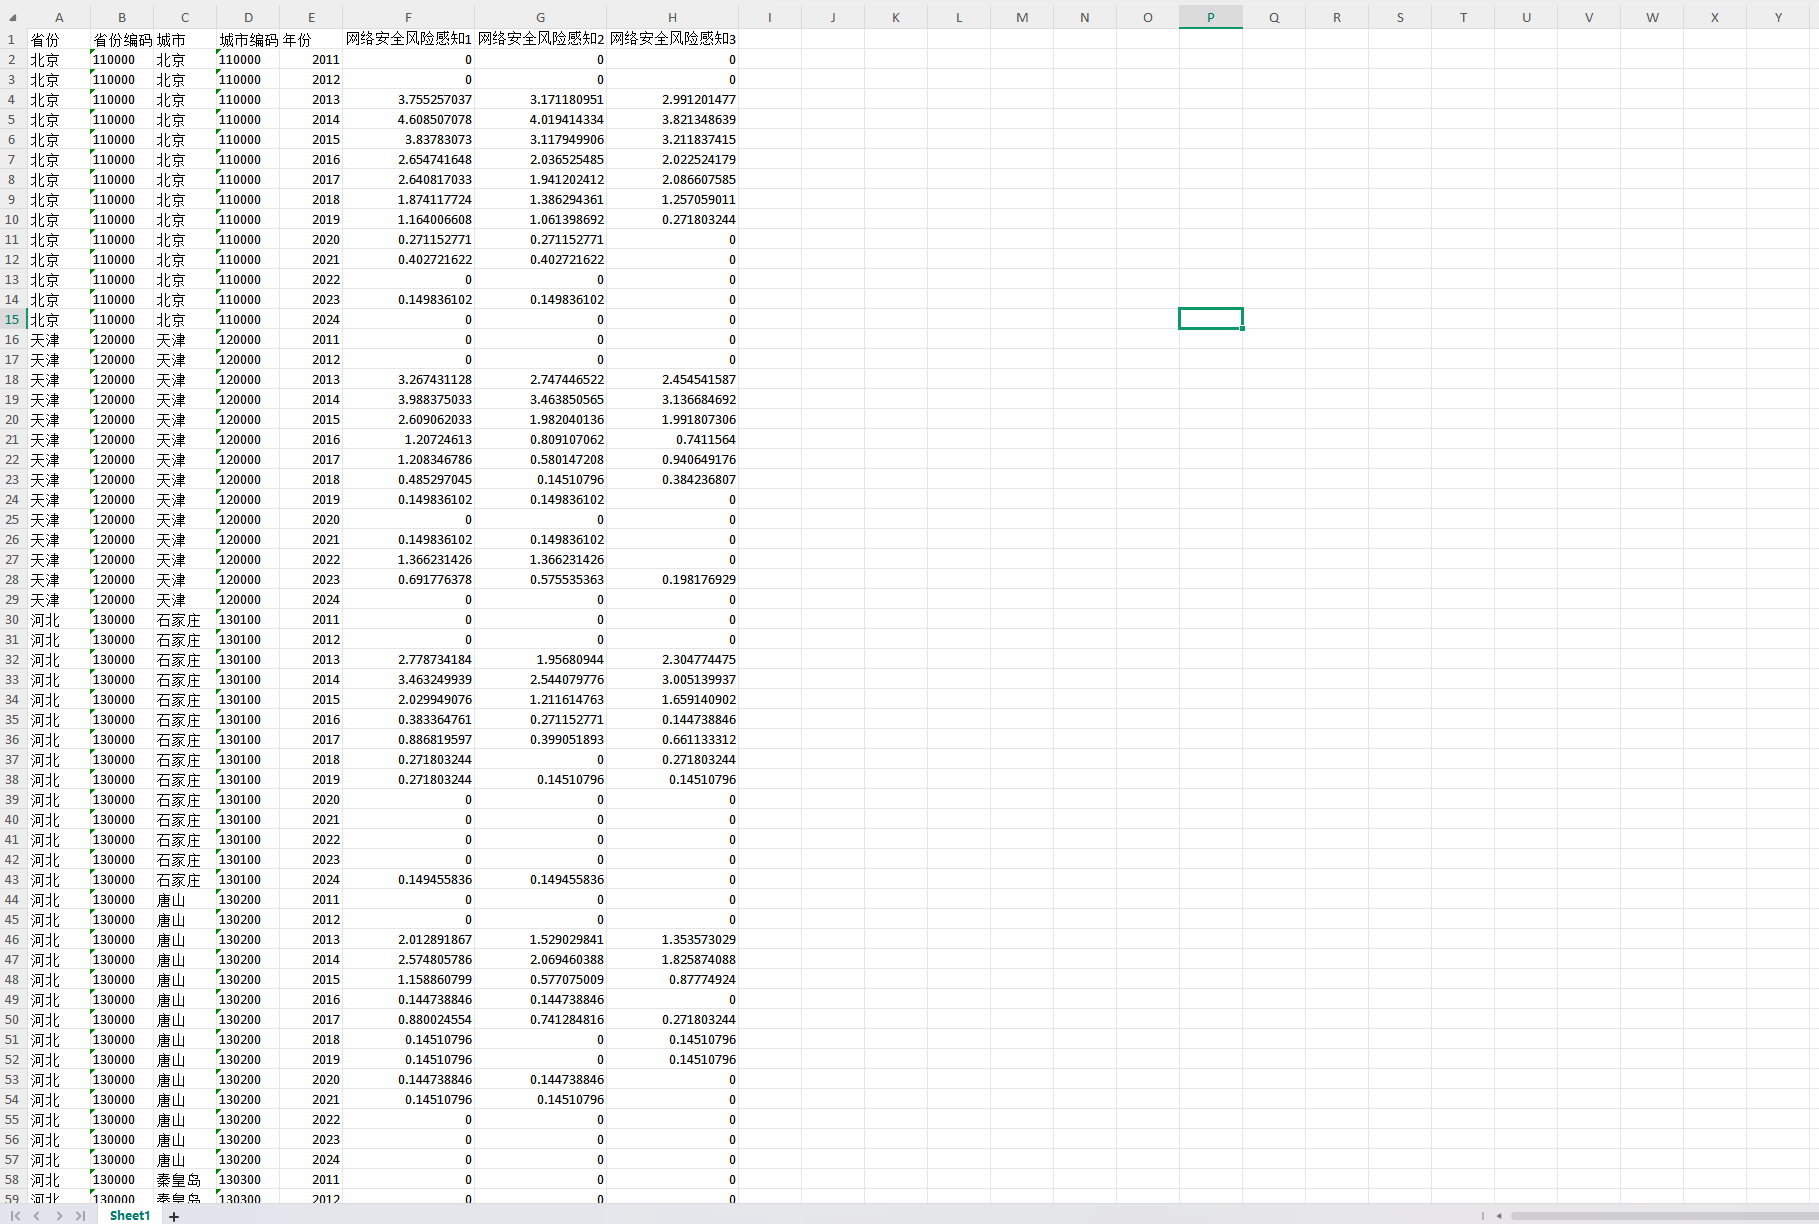Click the cell showing 0.580147208
Viewport: 1819px width, 1224px height.
click(540, 459)
